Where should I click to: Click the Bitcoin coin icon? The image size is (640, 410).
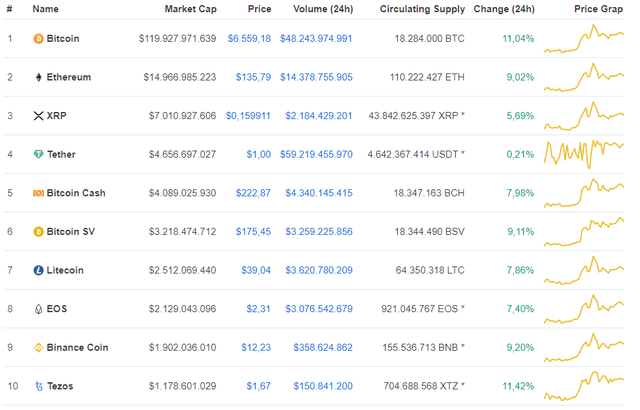click(x=38, y=39)
